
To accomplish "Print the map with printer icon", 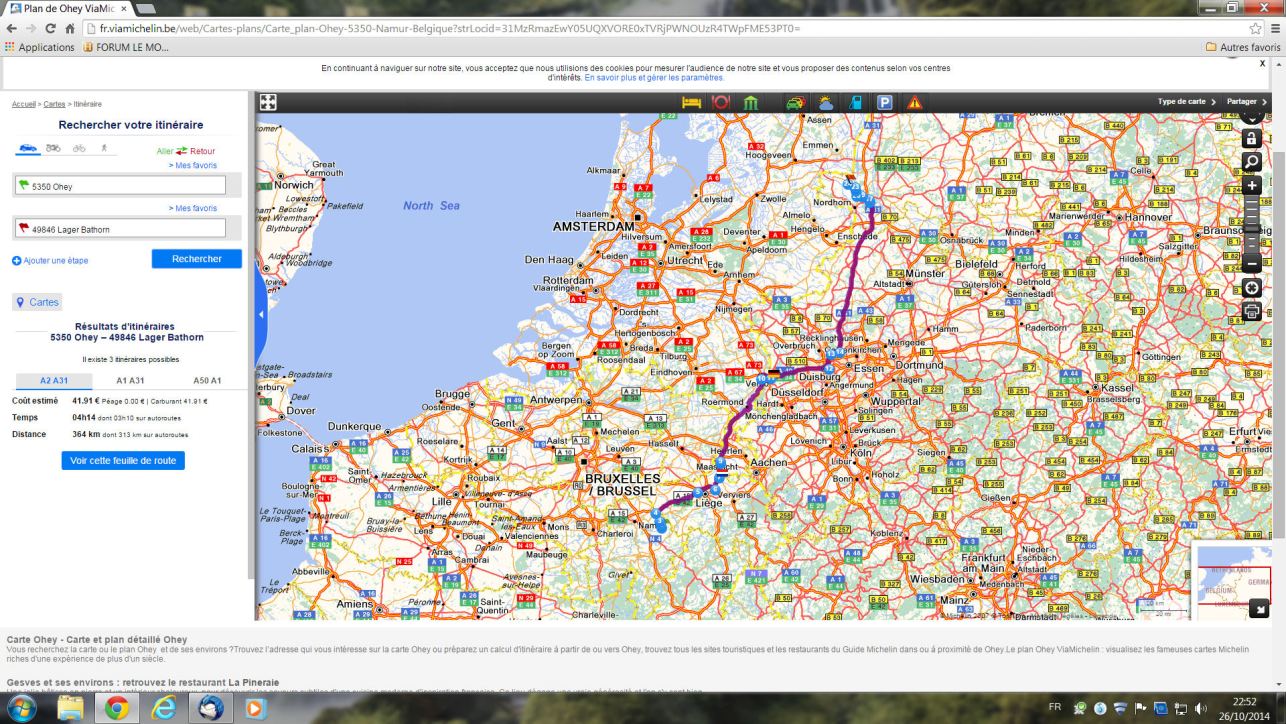I will [1251, 311].
